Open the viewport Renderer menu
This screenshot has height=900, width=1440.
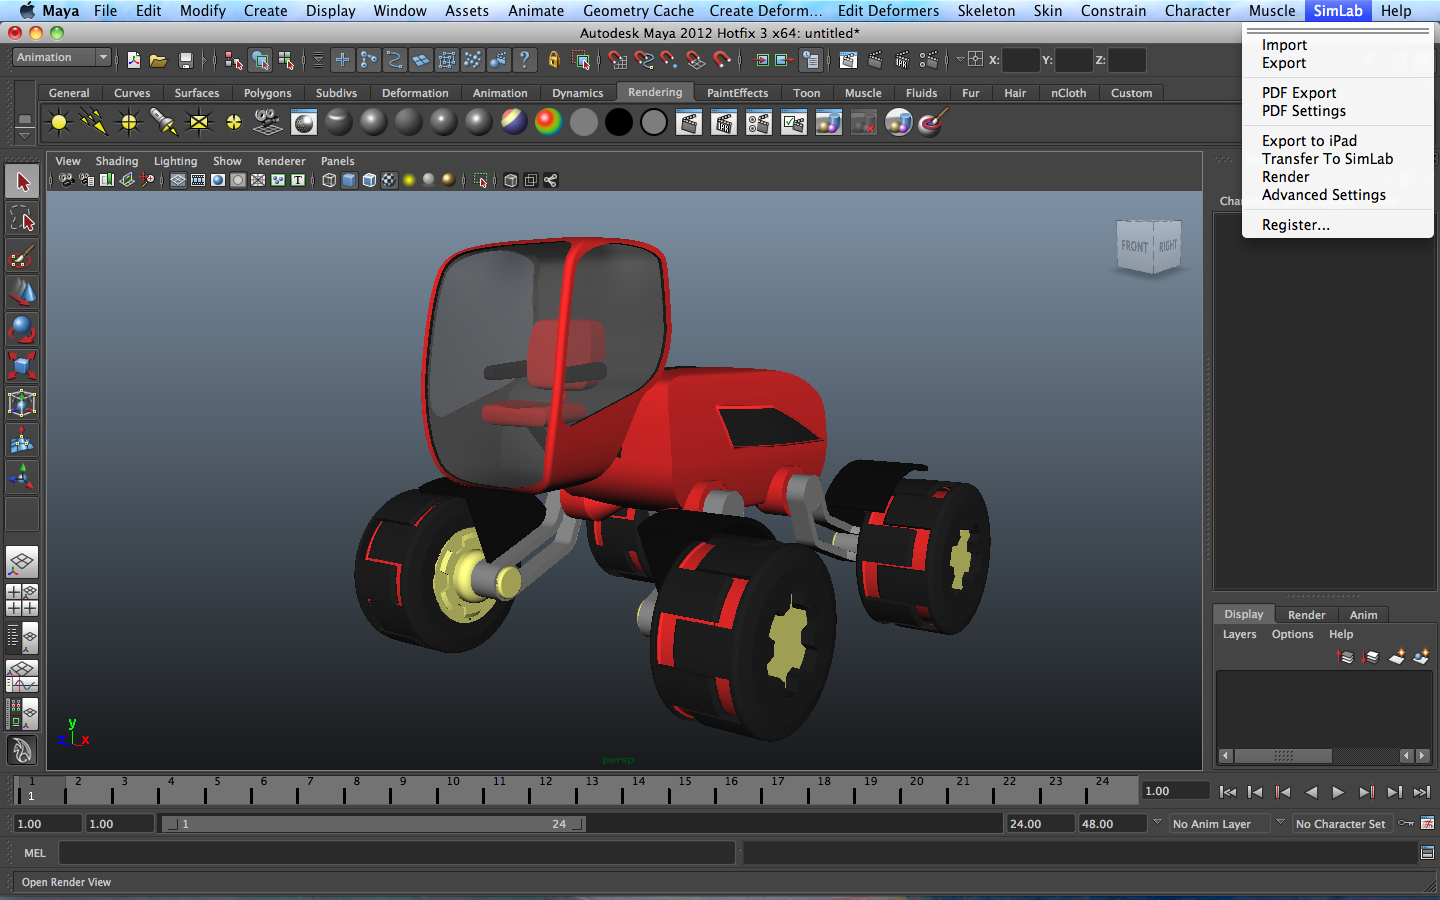click(281, 161)
